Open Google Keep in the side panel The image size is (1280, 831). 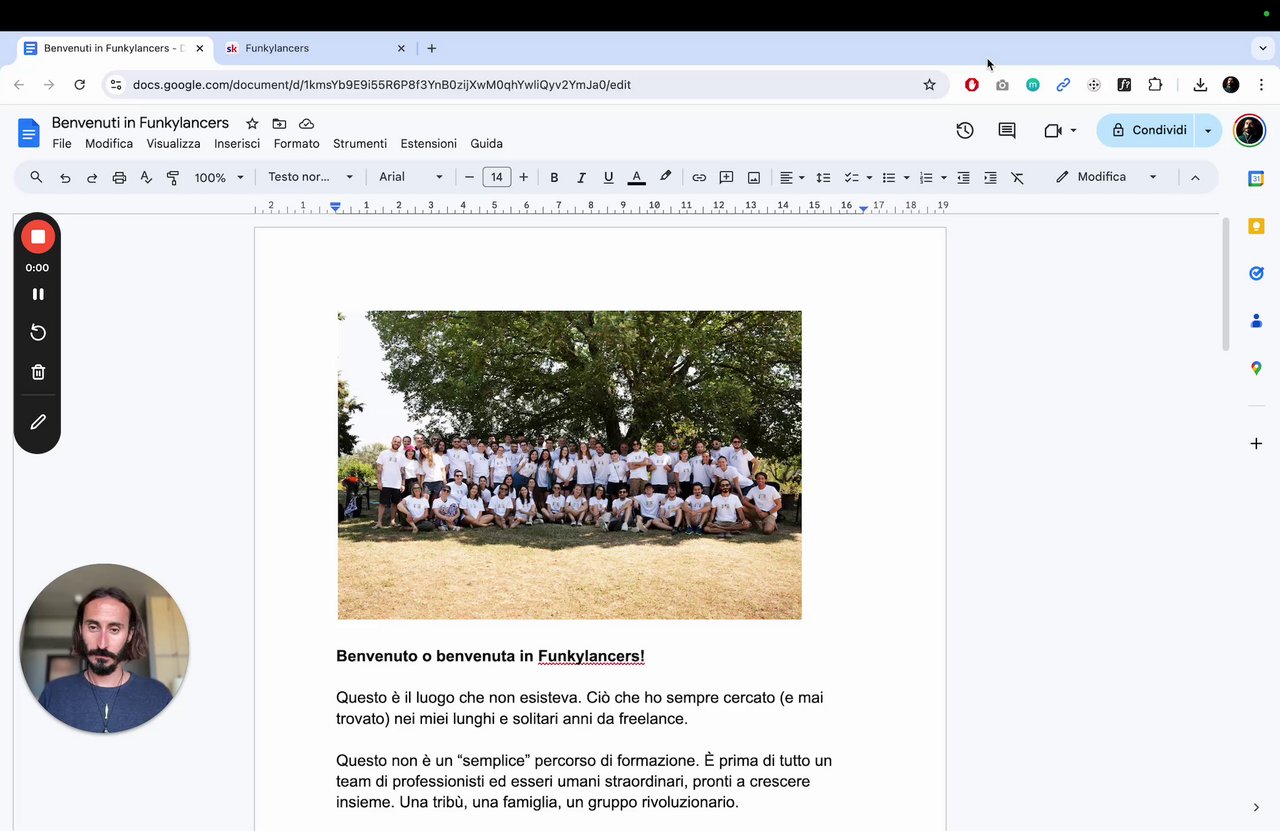1256,226
